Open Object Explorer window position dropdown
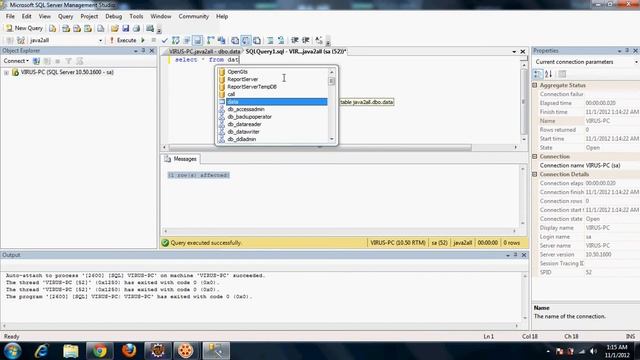The image size is (640, 360). click(136, 51)
